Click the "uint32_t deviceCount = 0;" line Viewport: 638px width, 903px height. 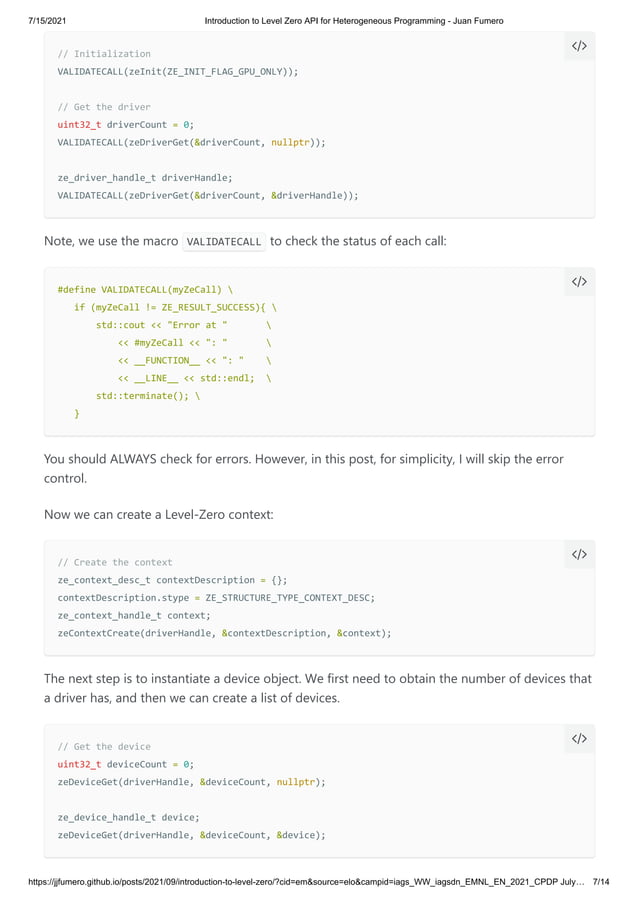(x=125, y=764)
